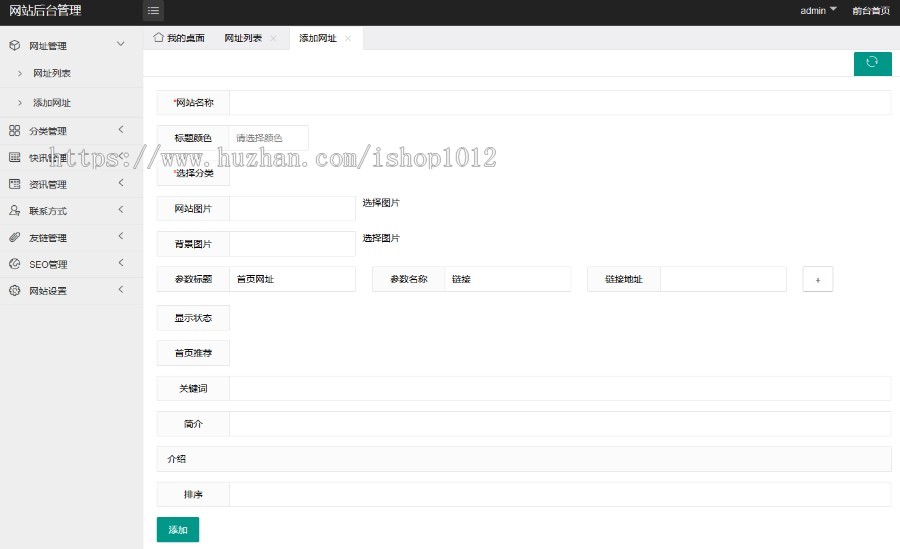The width and height of the screenshot is (900, 549).
Task: Expand the 分类管理 menu chevron
Action: coord(121,129)
